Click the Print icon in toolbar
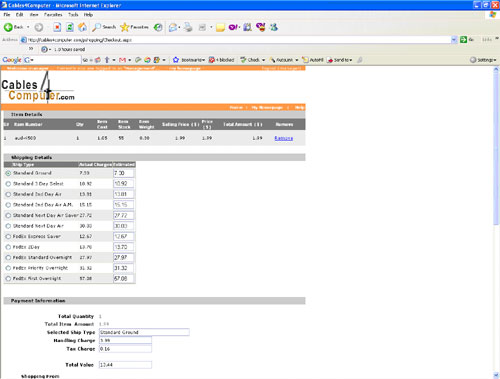500x379 pixels. tap(188, 27)
